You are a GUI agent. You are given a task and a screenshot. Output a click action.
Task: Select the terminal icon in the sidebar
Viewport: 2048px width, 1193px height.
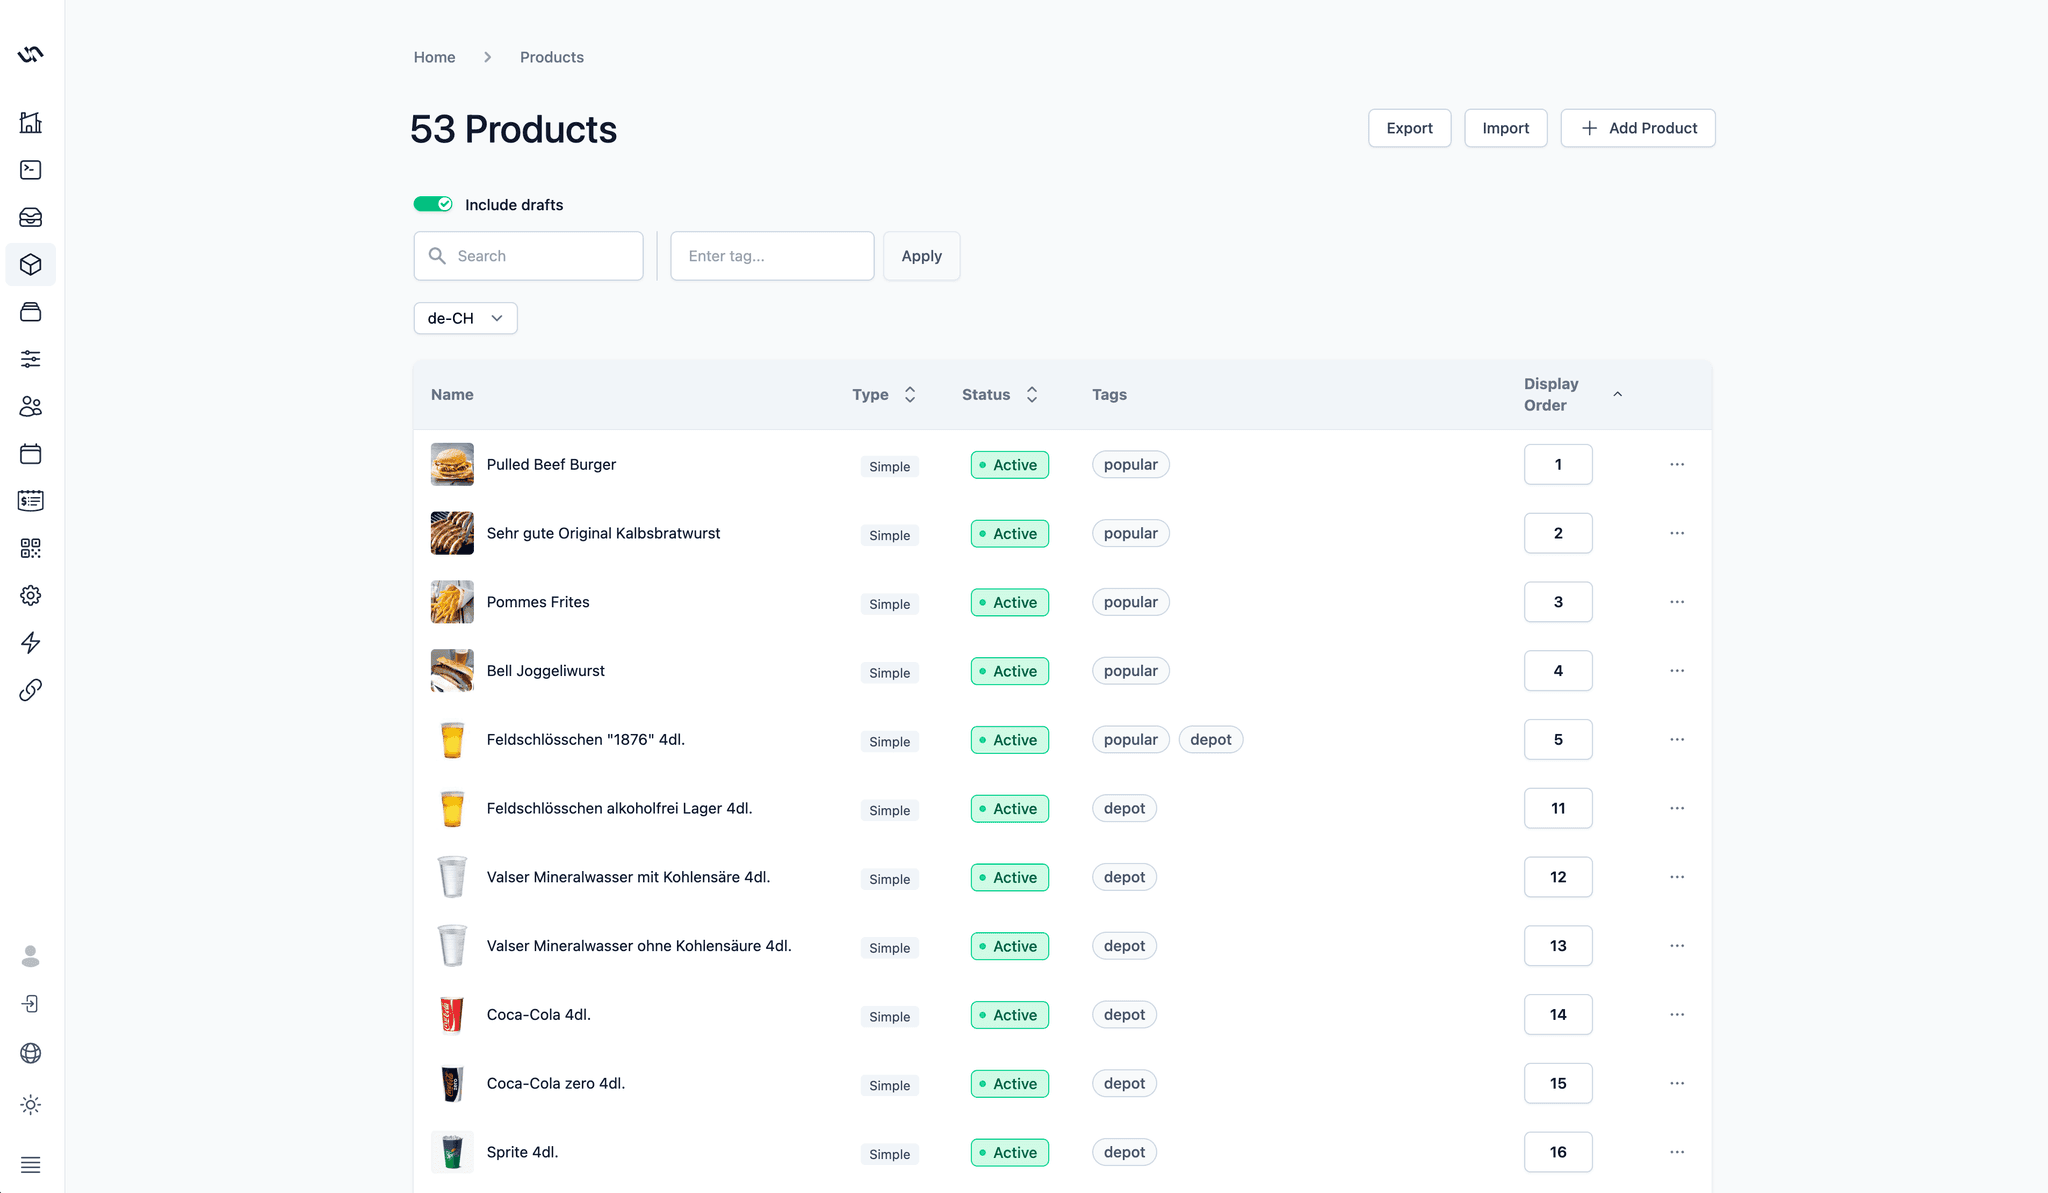click(30, 170)
